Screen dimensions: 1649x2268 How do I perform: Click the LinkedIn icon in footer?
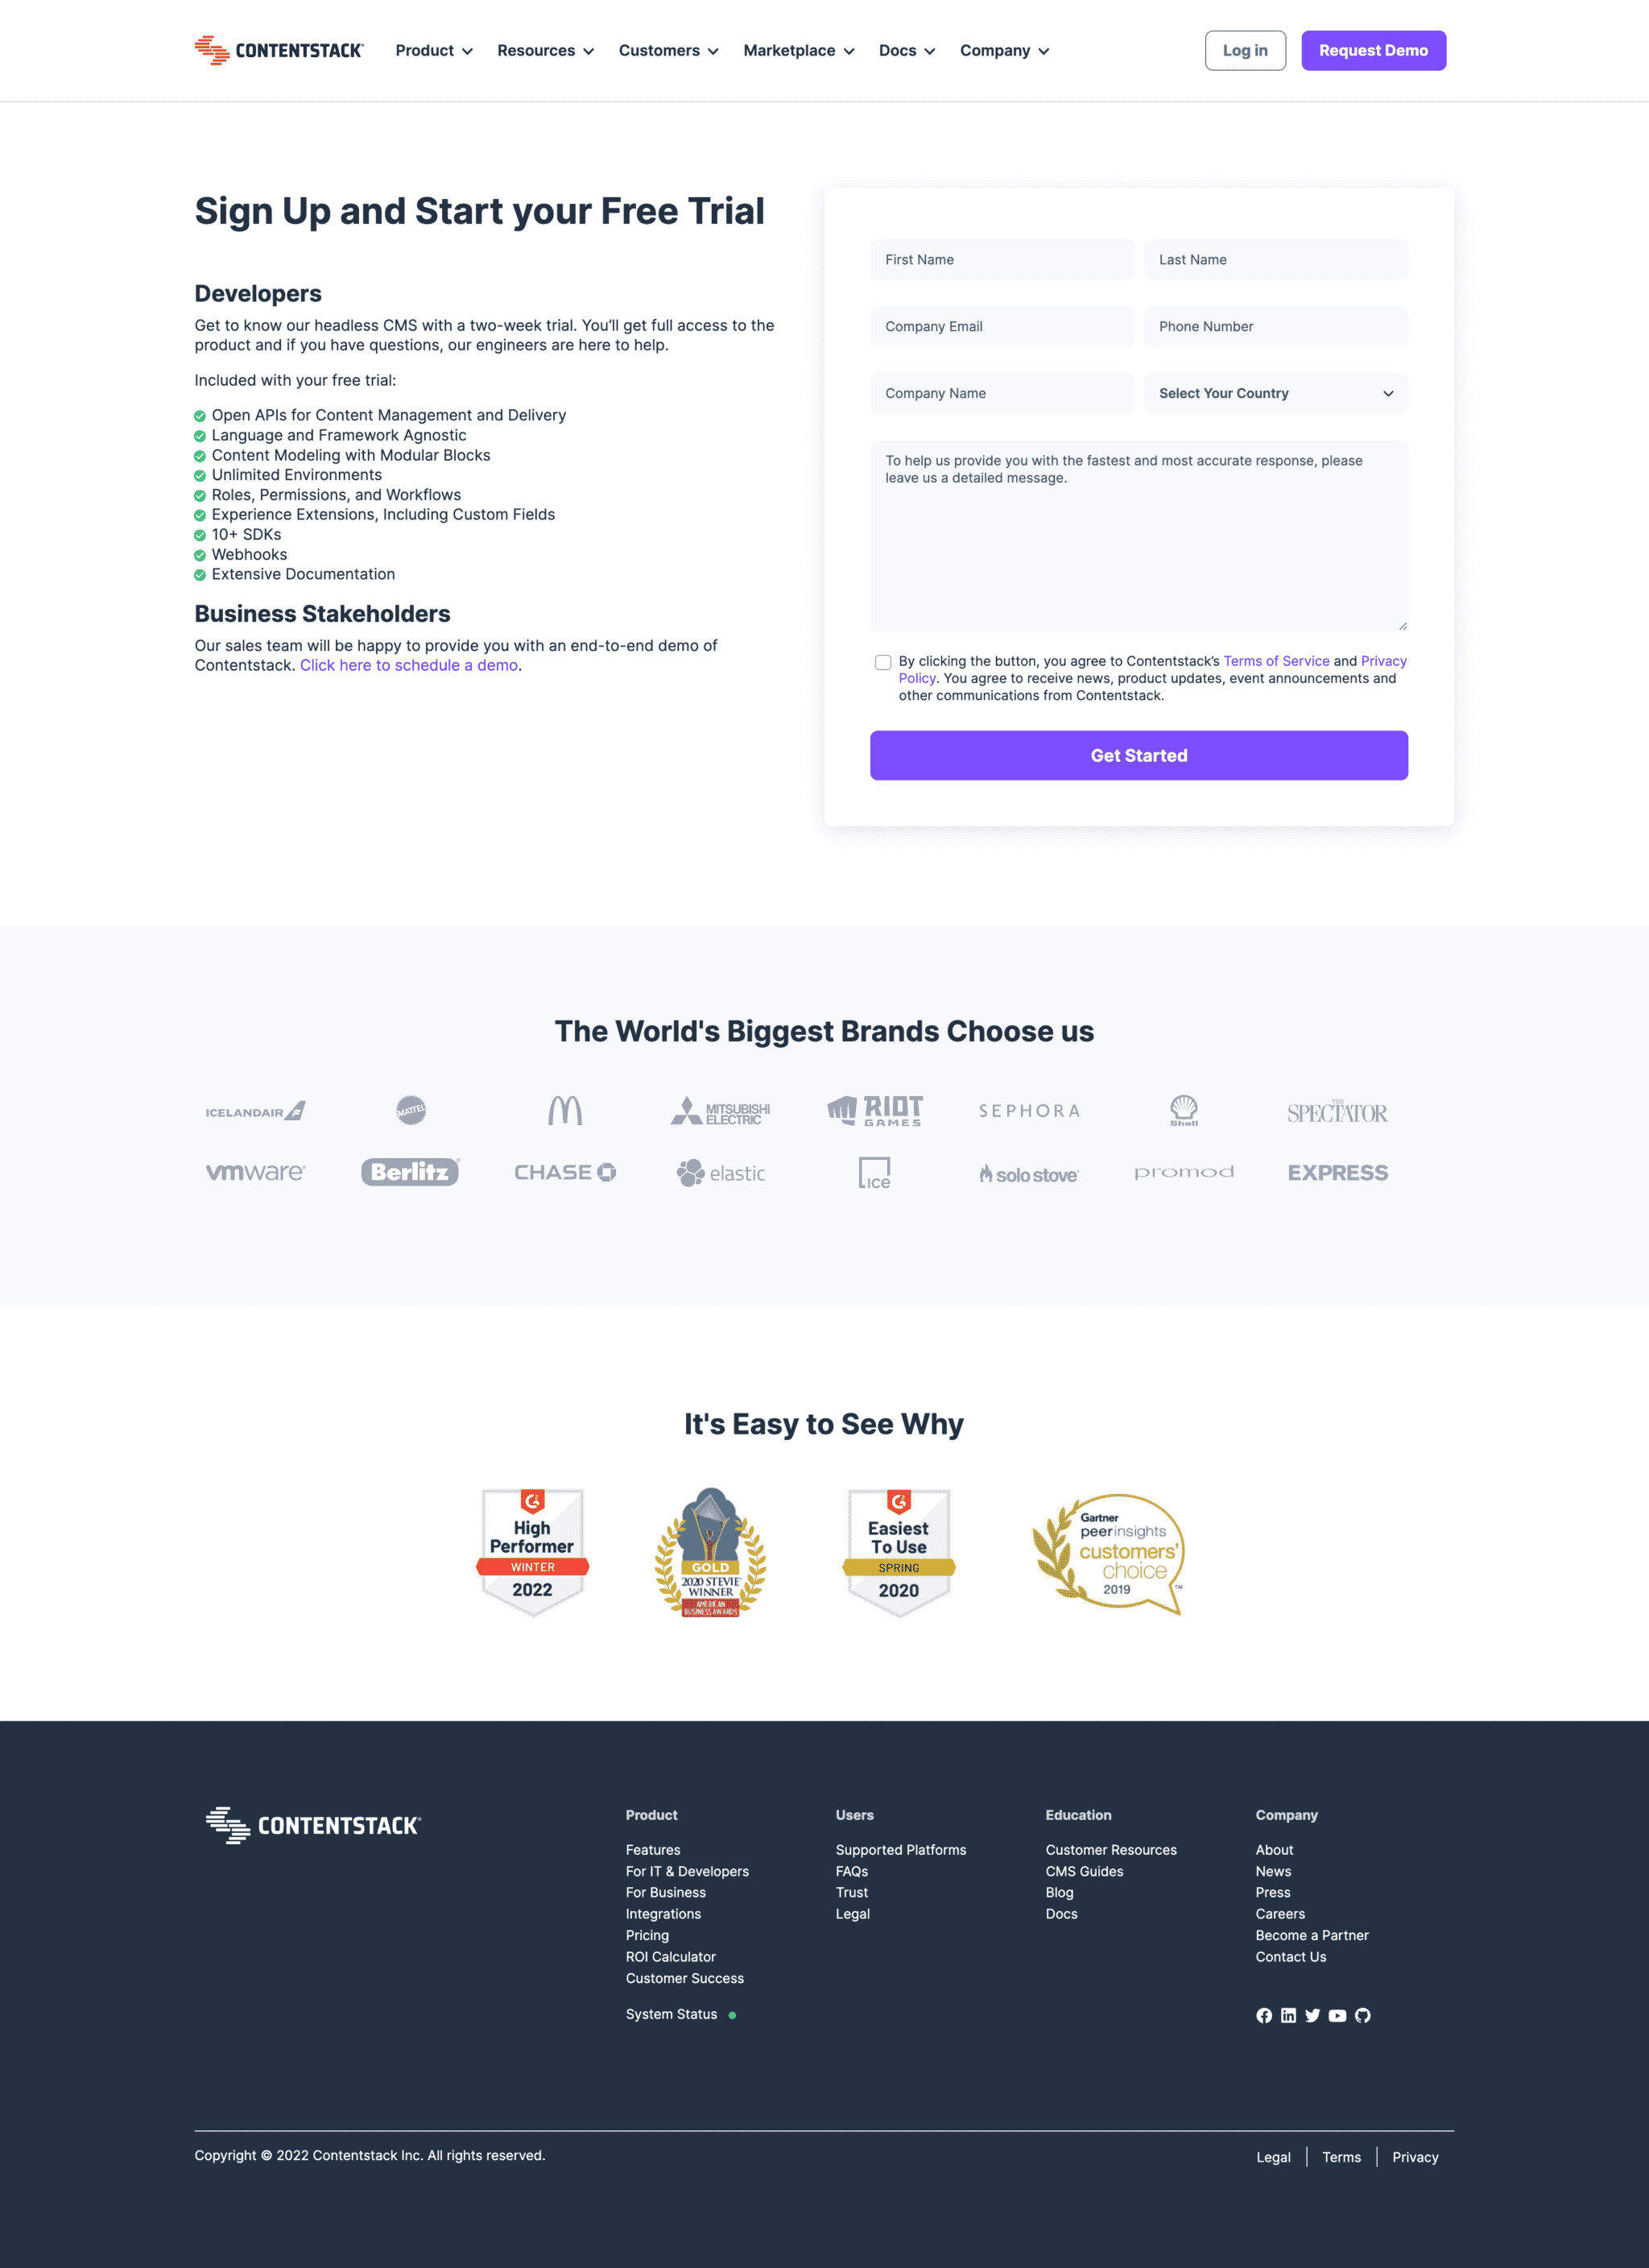tap(1292, 2014)
